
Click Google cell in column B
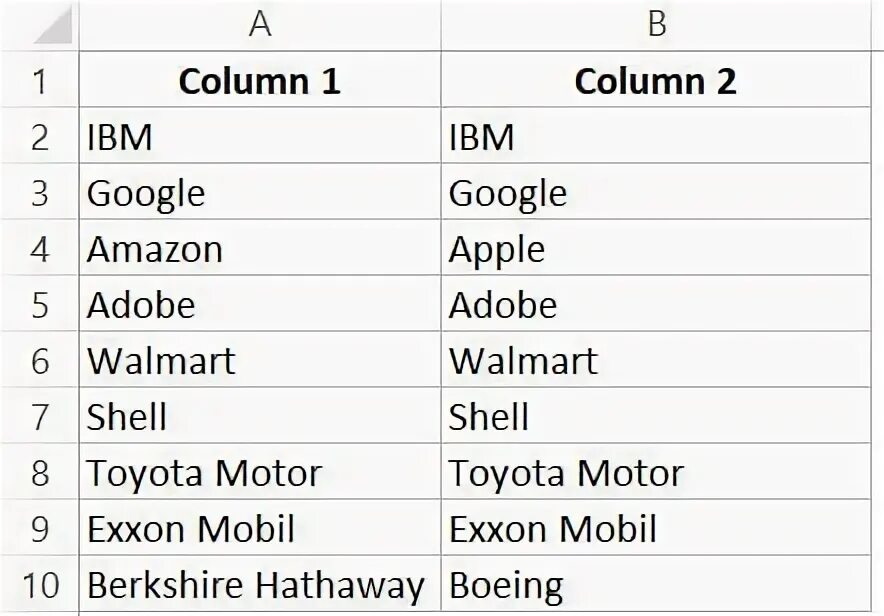coord(656,192)
